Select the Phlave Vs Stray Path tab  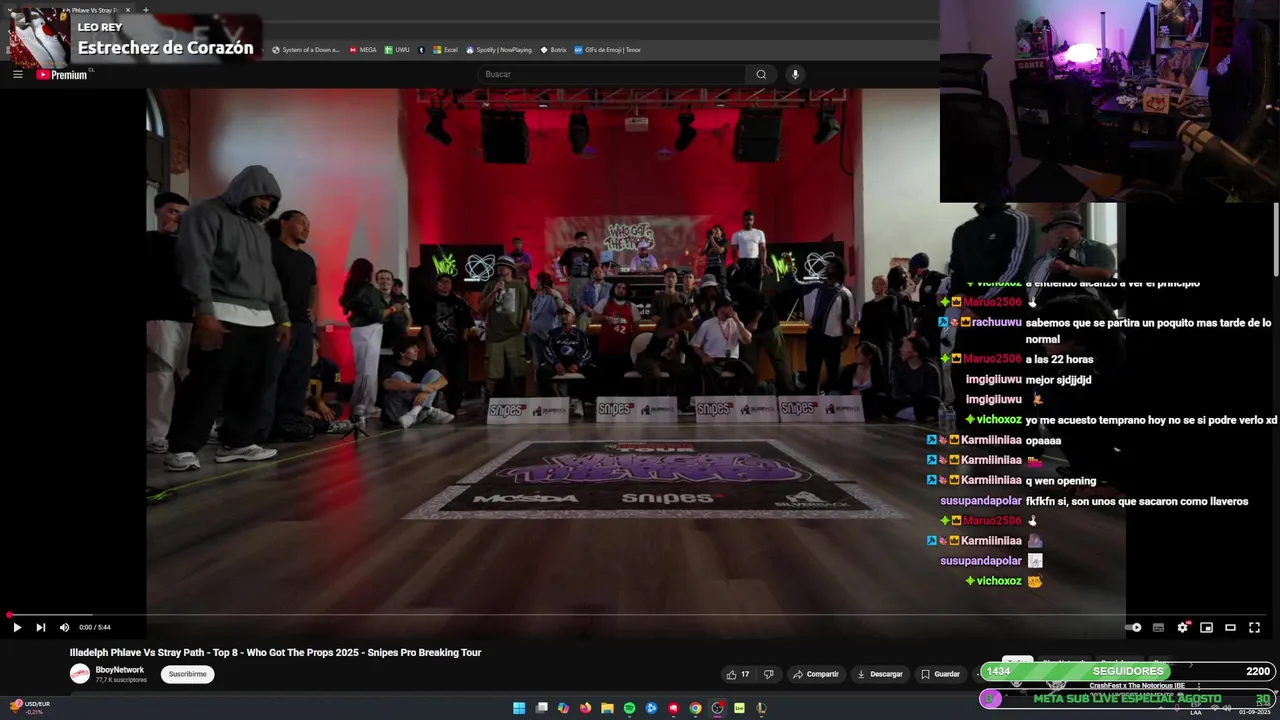coord(95,10)
